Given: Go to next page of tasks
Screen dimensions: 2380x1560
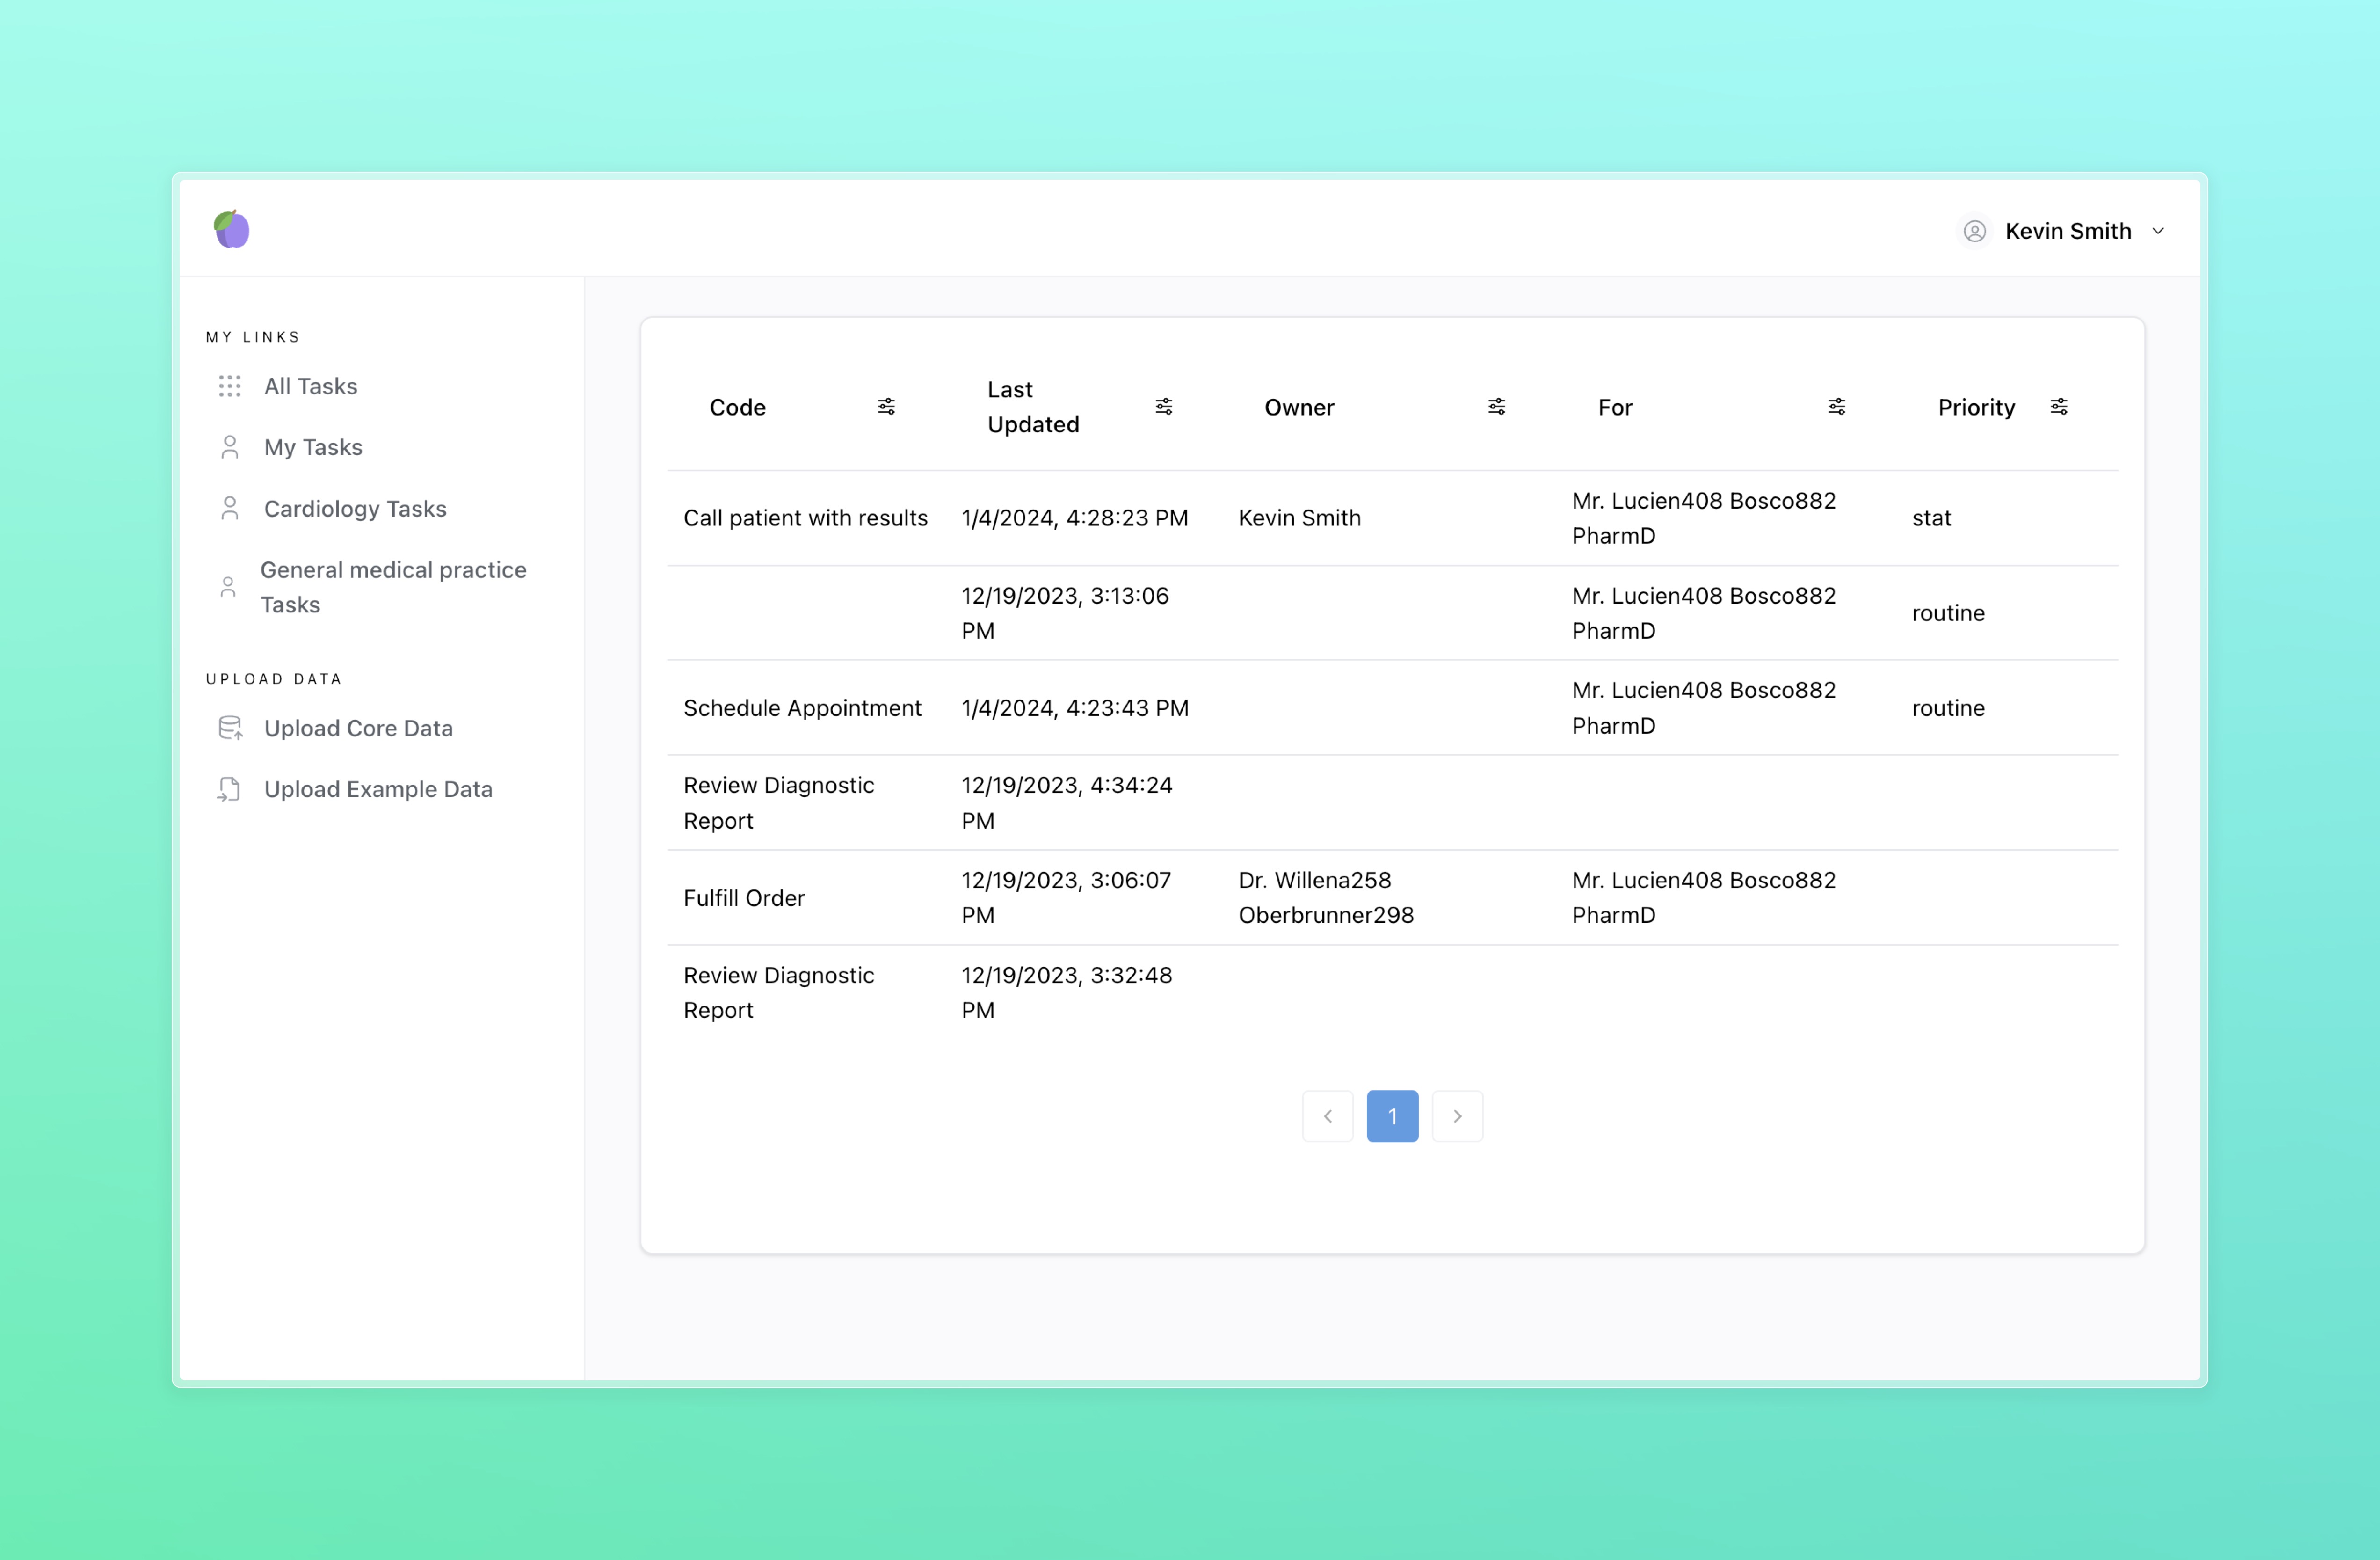Looking at the screenshot, I should click(x=1457, y=1116).
